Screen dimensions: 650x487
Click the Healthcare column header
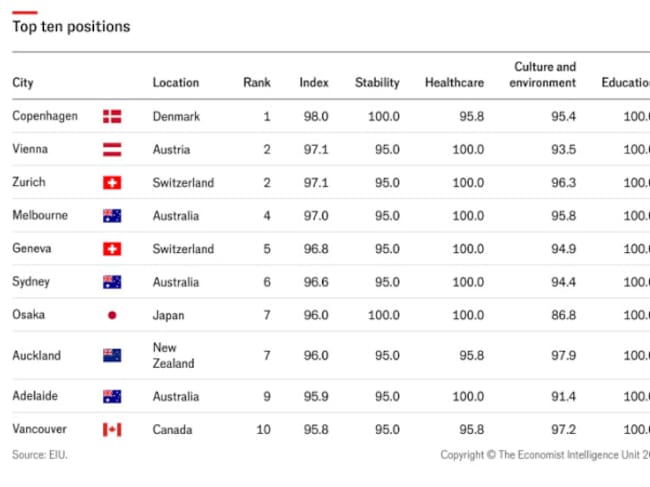click(454, 83)
